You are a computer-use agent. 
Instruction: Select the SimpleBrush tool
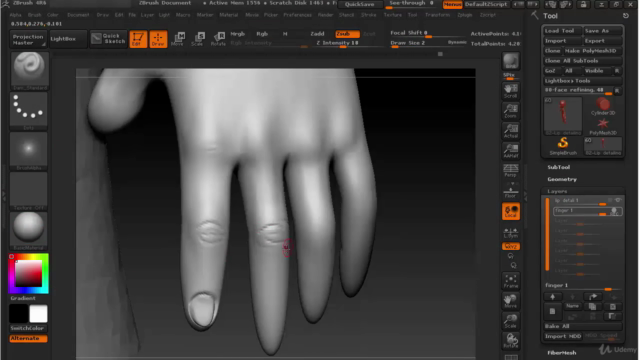(x=563, y=146)
